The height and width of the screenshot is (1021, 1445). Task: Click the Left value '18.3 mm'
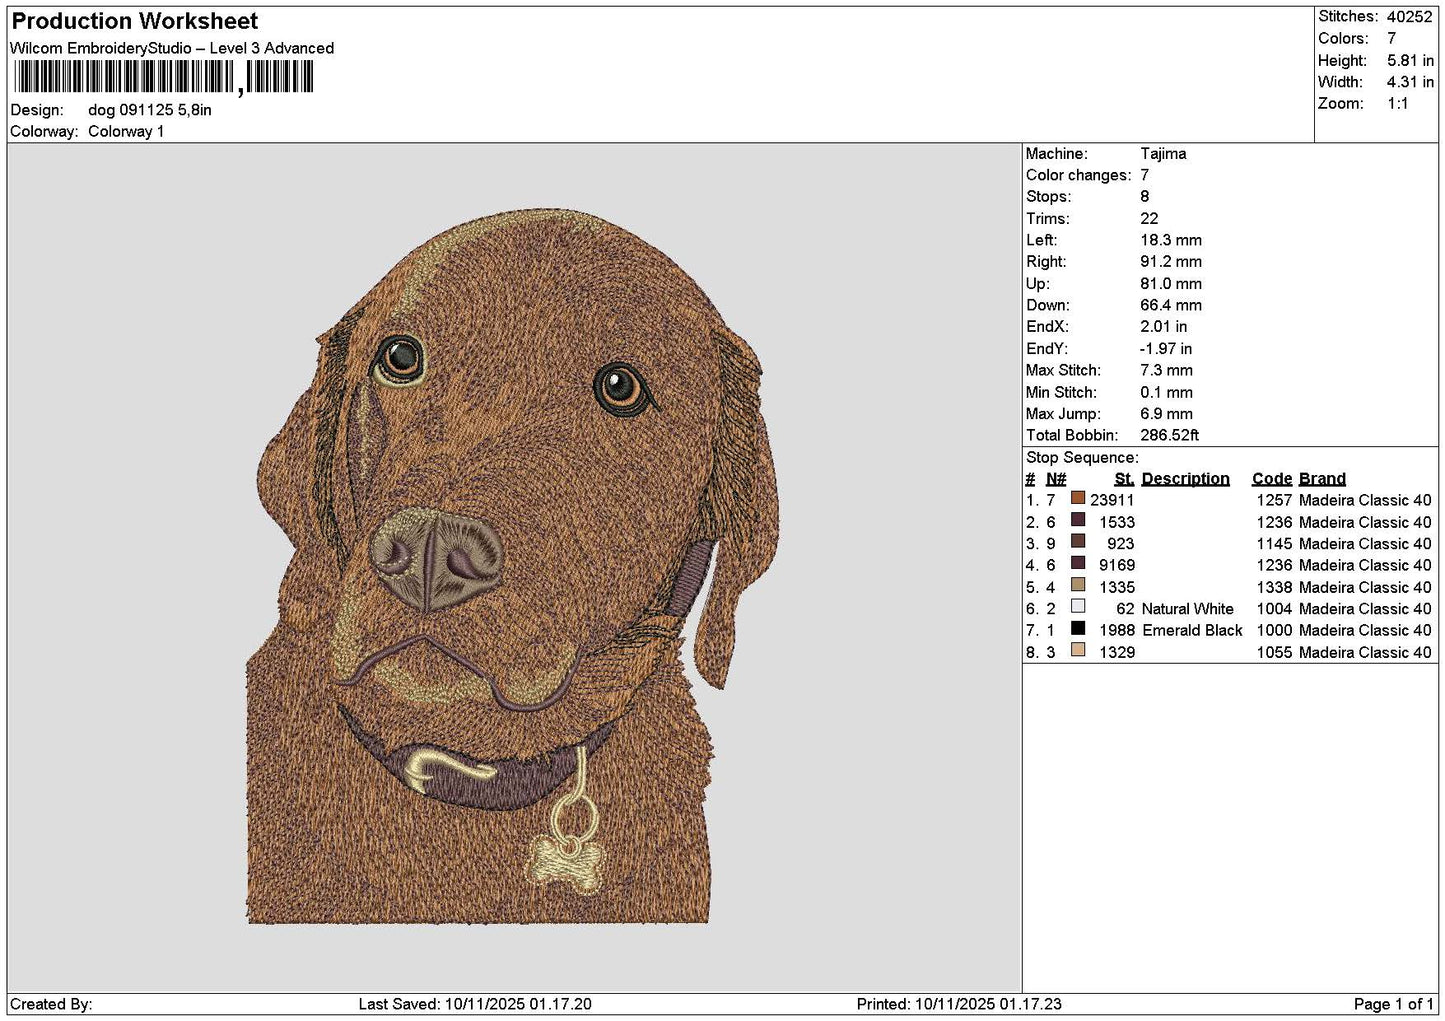tap(1171, 240)
